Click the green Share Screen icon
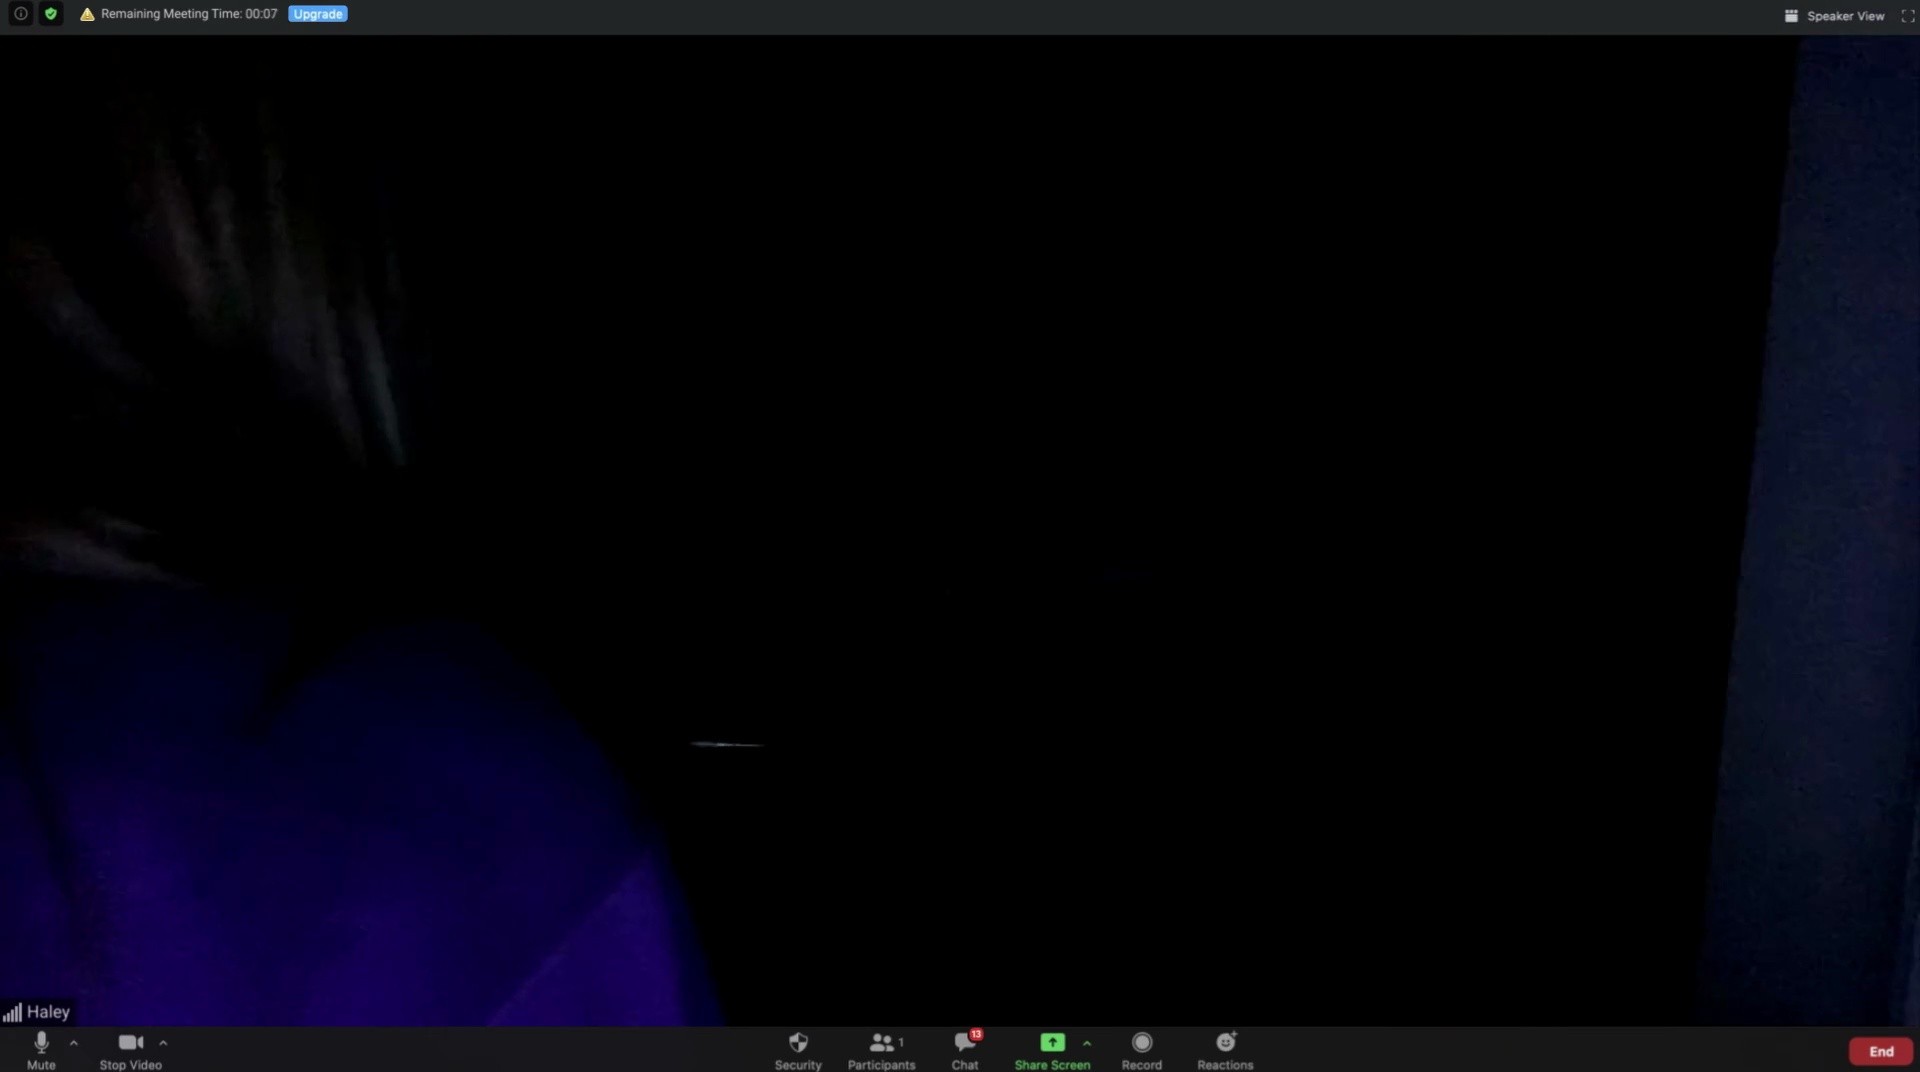 [x=1052, y=1043]
